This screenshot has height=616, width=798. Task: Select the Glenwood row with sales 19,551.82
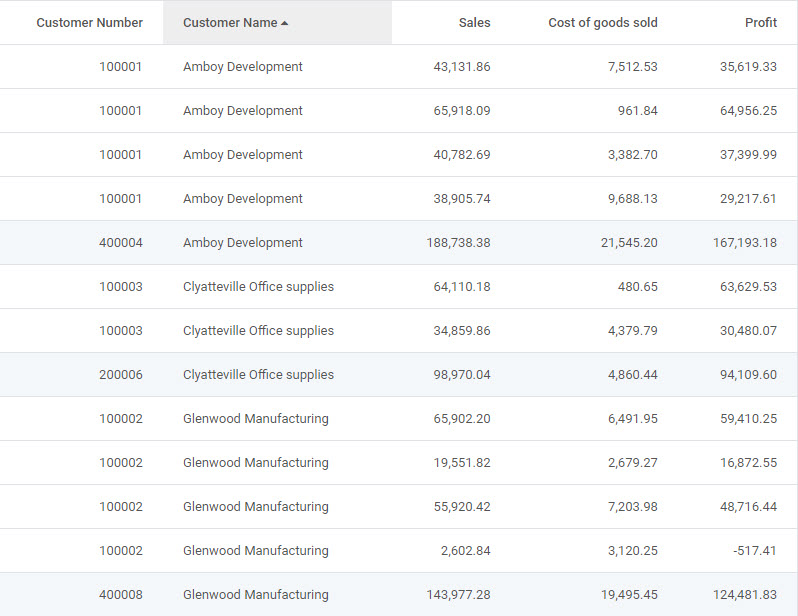pyautogui.click(x=398, y=462)
